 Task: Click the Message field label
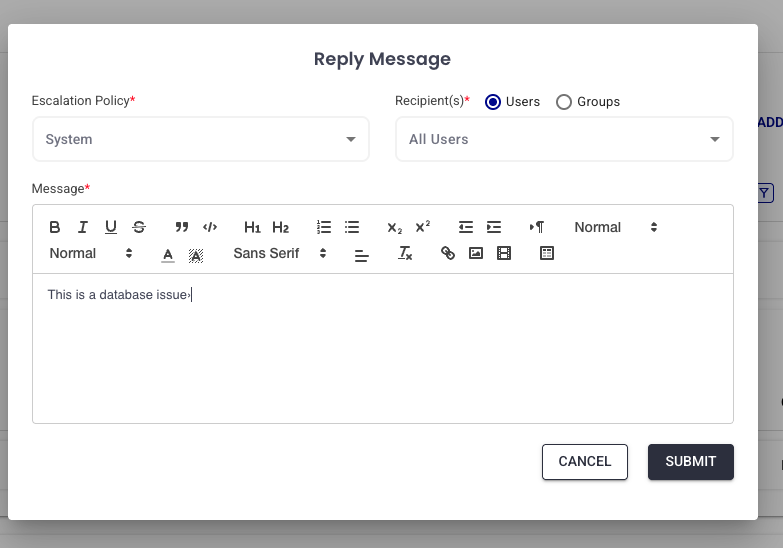click(x=60, y=188)
